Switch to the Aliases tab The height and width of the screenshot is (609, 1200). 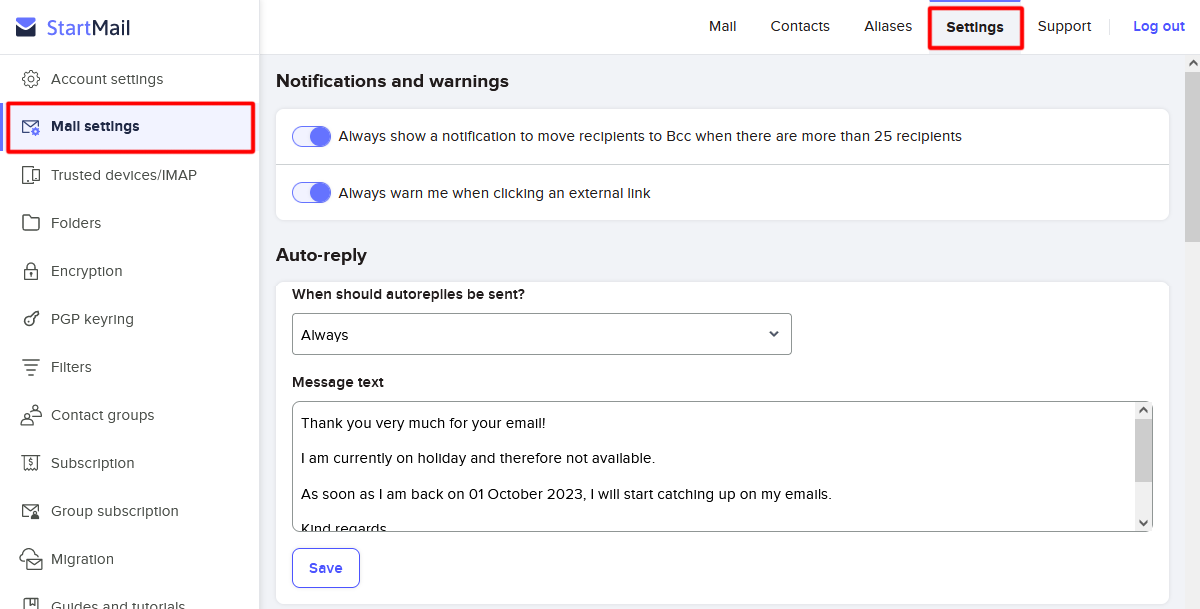coord(888,27)
